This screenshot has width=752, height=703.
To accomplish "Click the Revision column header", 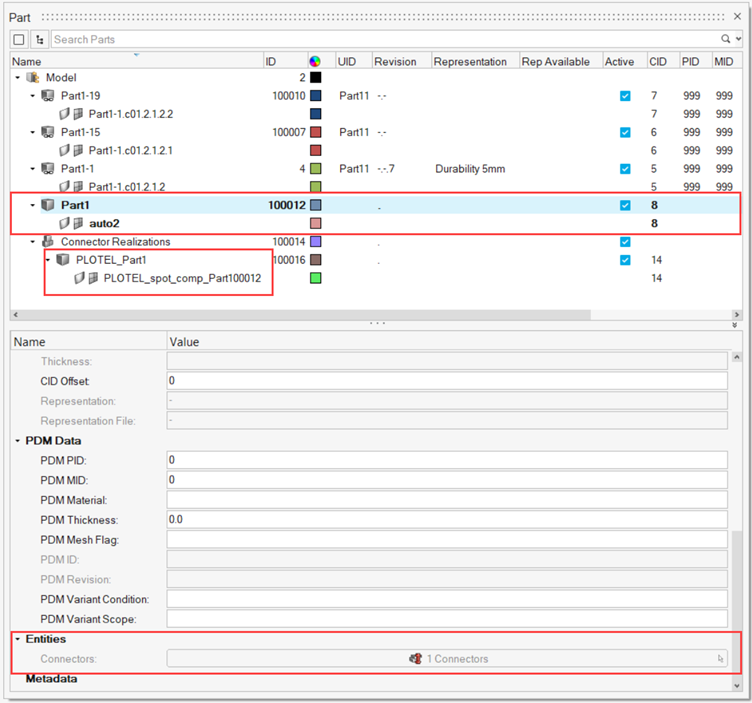I will coord(395,62).
